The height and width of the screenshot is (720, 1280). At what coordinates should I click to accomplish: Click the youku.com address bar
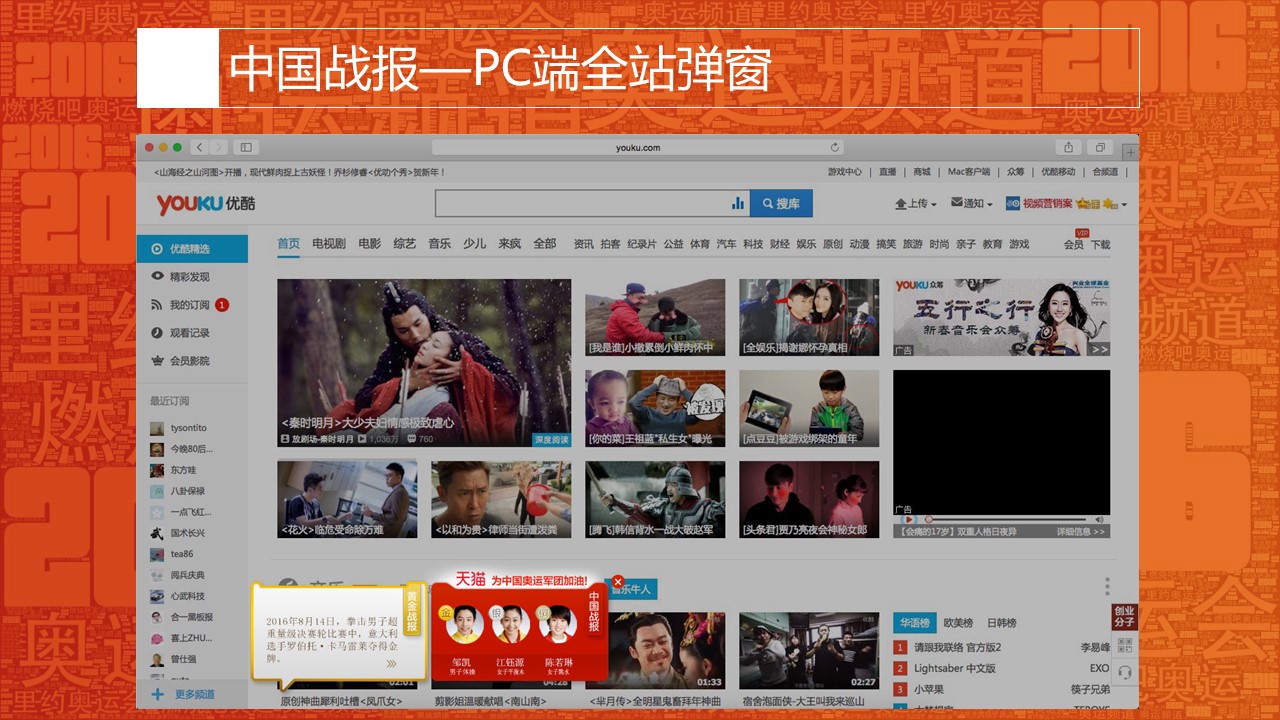[x=638, y=147]
